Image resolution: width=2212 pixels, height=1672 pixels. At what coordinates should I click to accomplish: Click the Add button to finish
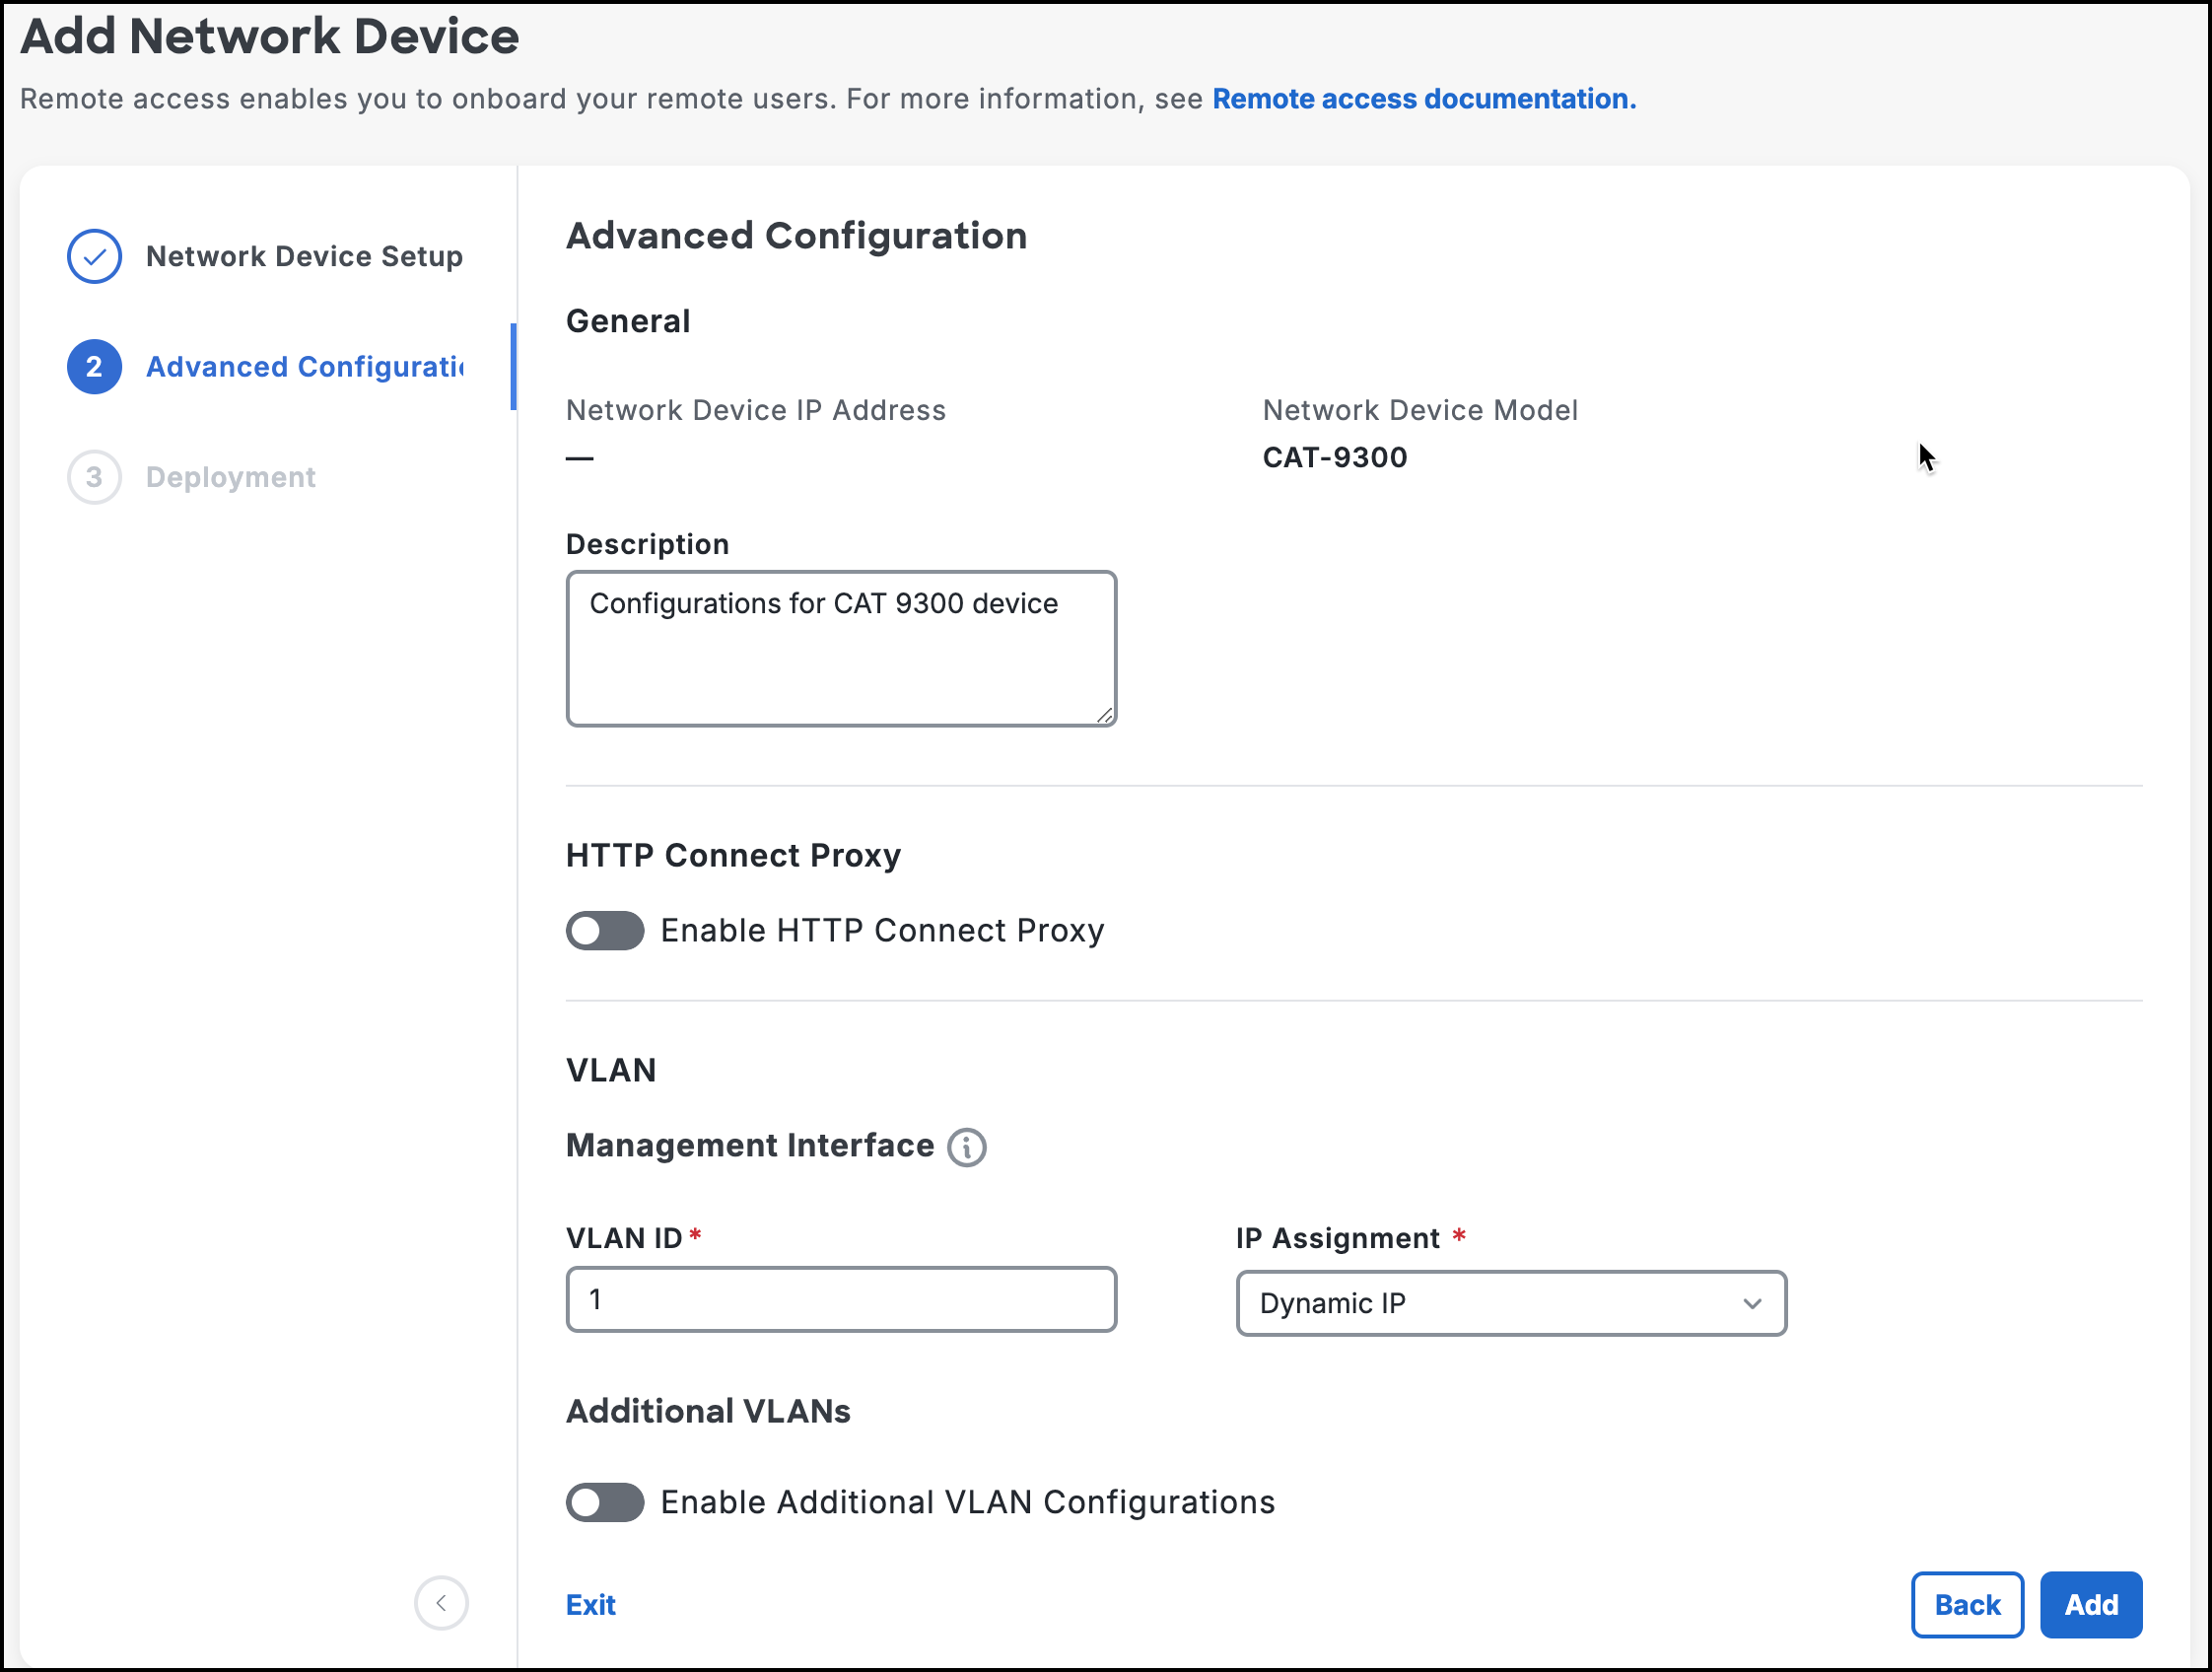coord(2091,1604)
